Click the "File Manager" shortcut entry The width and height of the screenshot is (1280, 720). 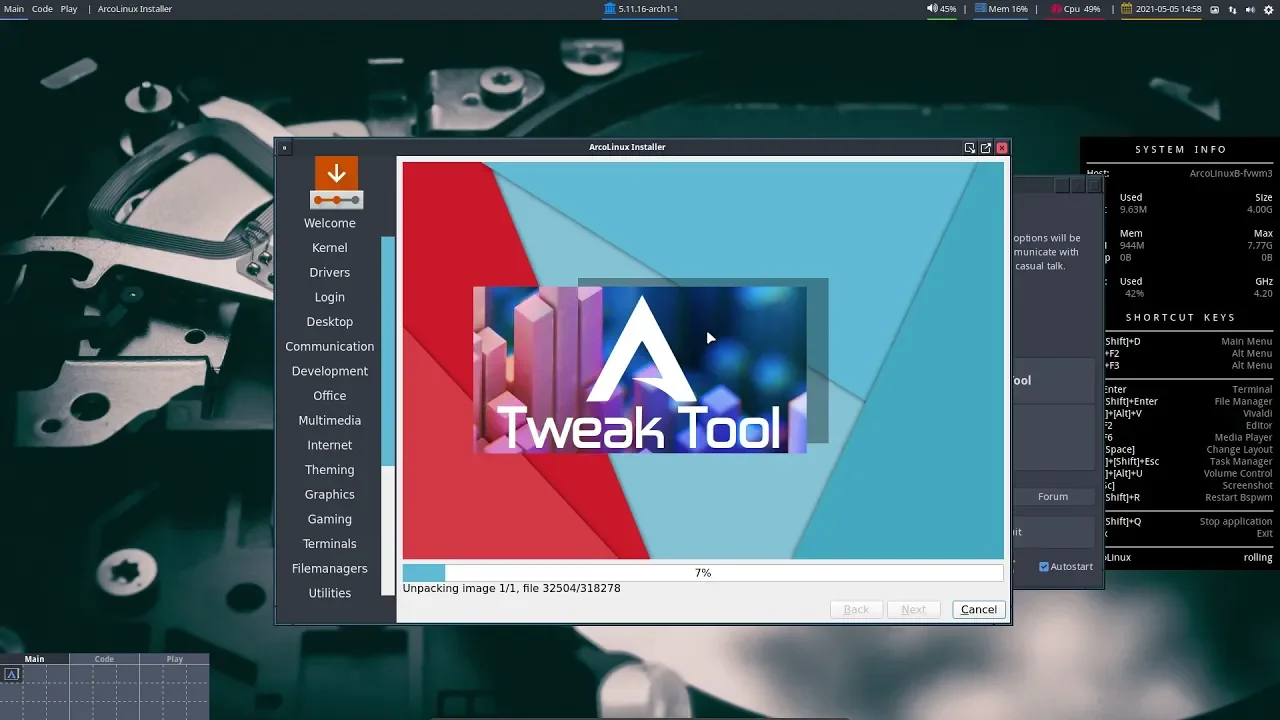(x=1243, y=401)
